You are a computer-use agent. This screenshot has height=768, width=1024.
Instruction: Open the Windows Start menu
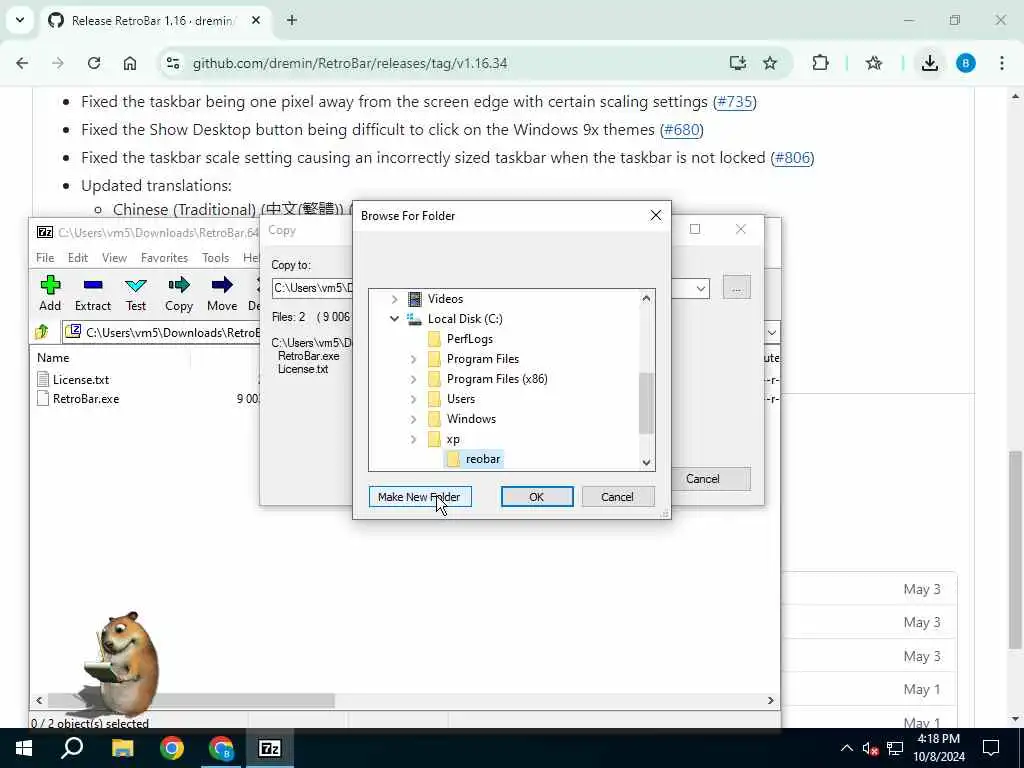24,748
